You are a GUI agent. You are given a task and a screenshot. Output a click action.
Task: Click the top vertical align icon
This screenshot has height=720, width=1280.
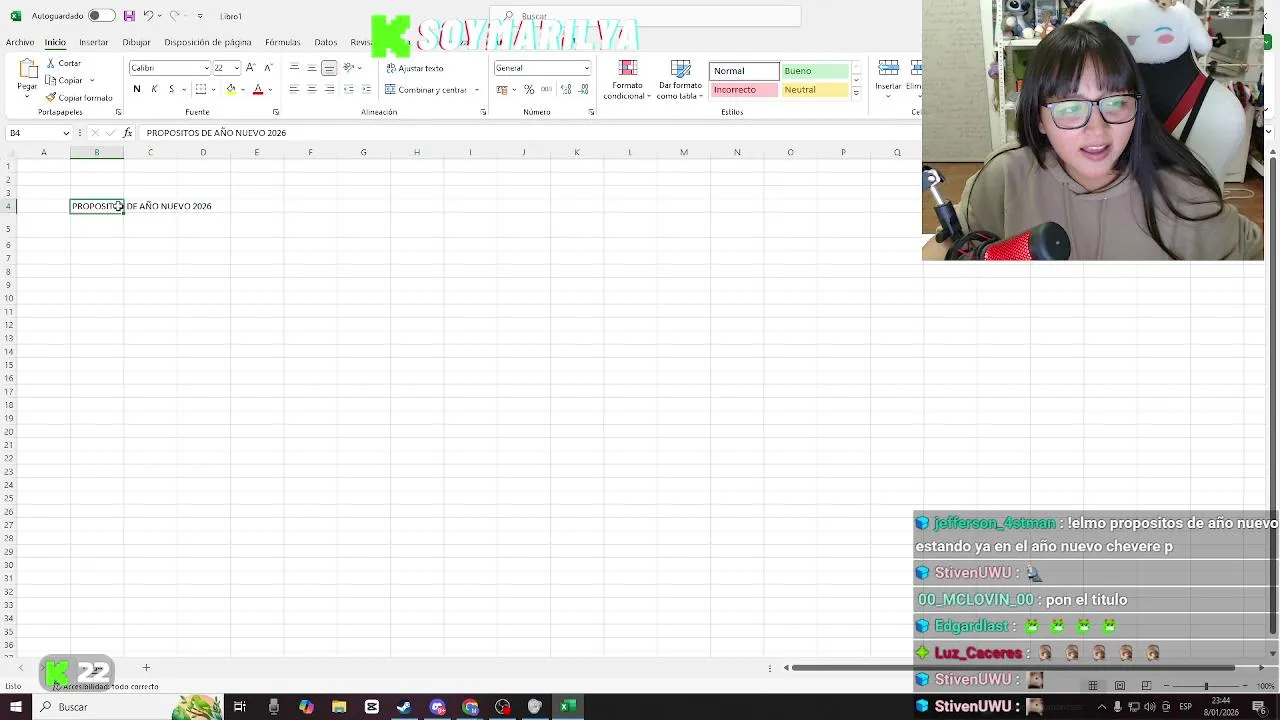[294, 68]
